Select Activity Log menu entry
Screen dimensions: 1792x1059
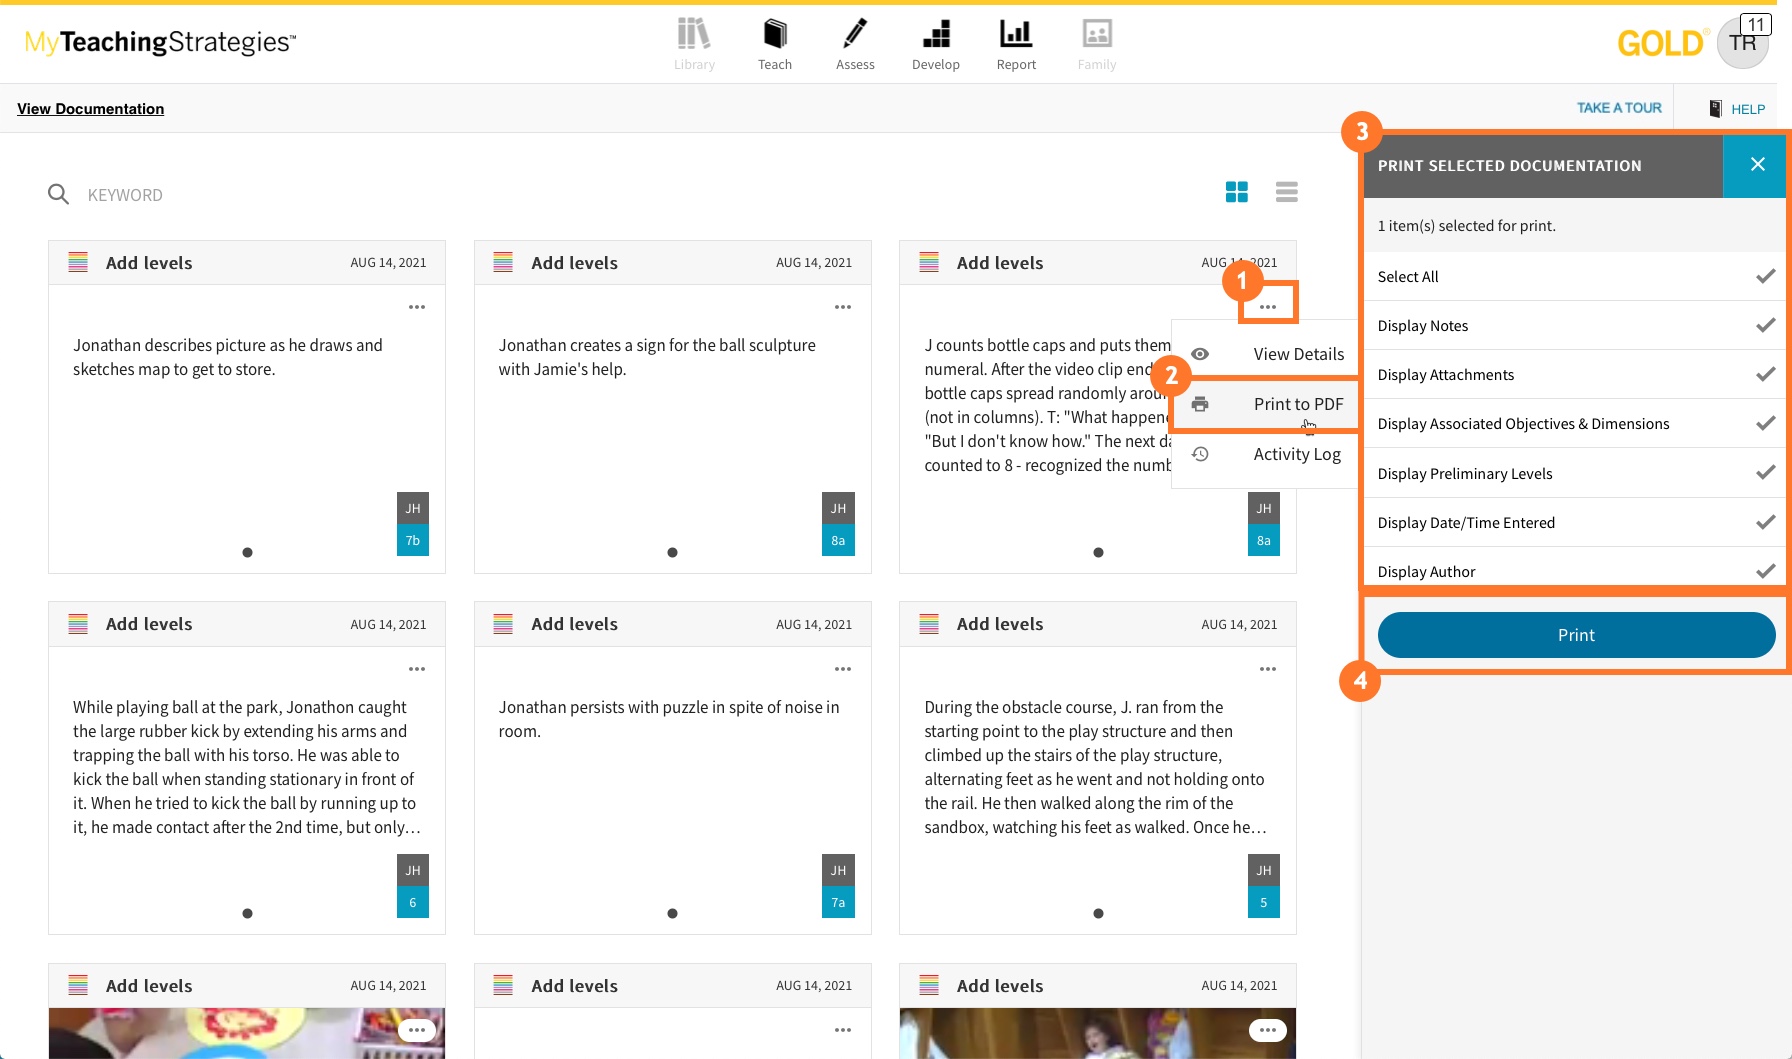tap(1296, 454)
